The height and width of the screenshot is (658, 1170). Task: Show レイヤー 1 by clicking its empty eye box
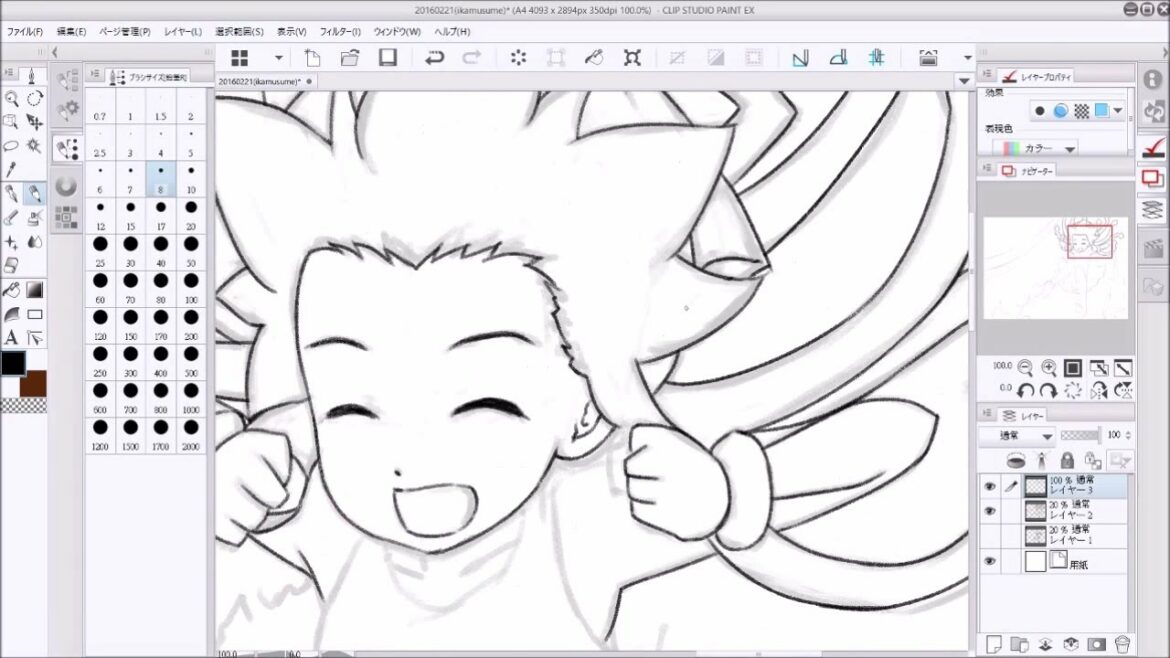990,535
